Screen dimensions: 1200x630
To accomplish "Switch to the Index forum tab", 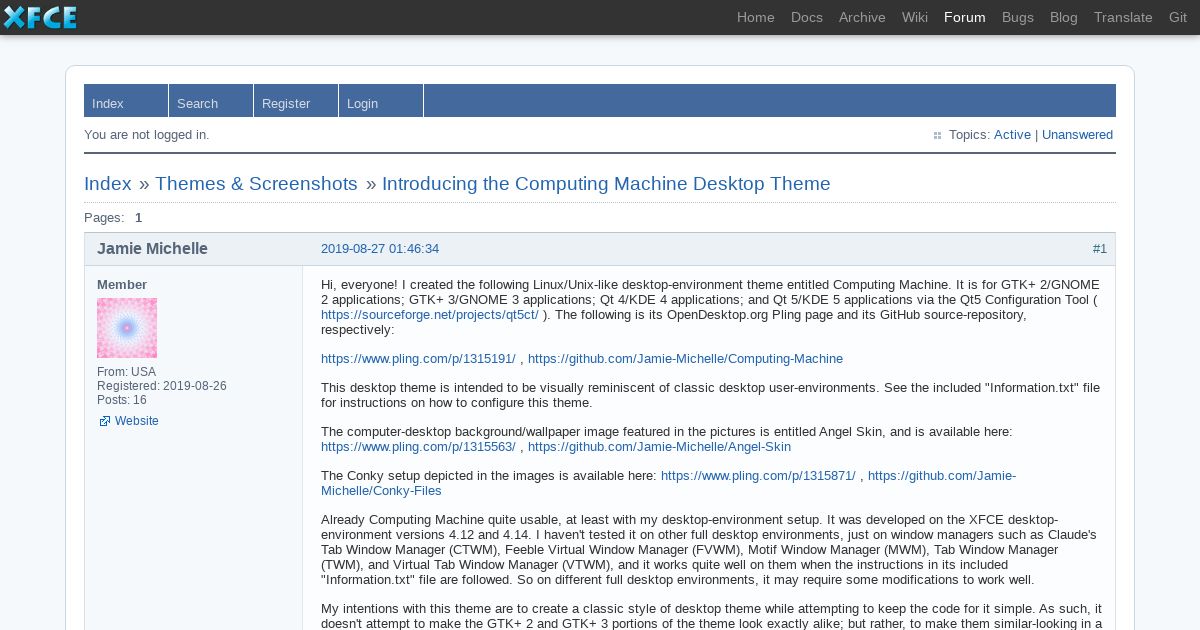I will (126, 101).
